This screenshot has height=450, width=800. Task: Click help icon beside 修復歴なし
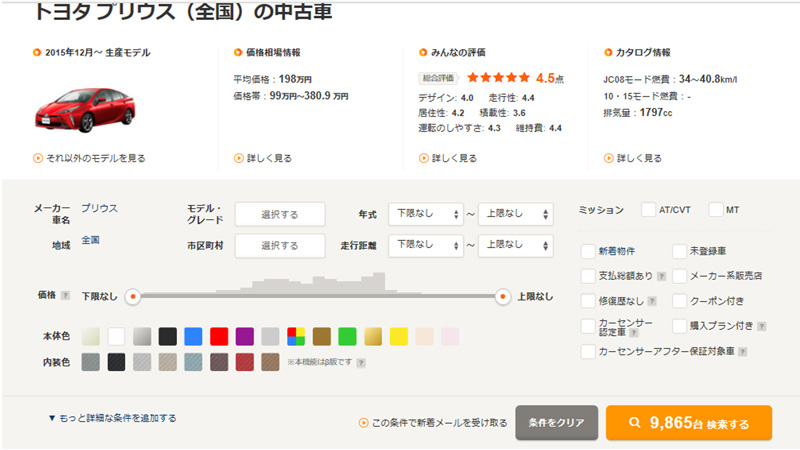click(x=652, y=301)
